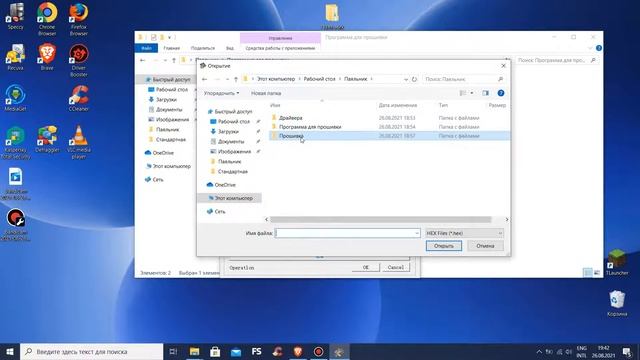Click the Up arrow in Open dialog
Viewport: 640px width, 360px height.
pyautogui.click(x=236, y=79)
